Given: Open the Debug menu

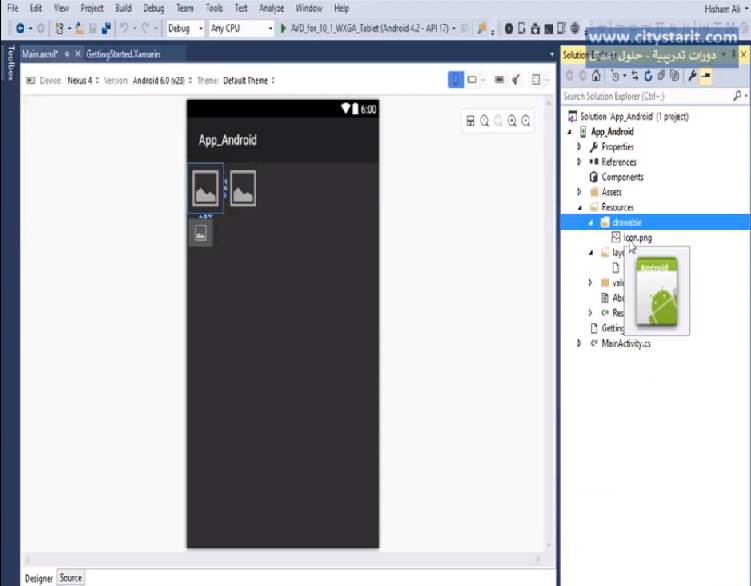Looking at the screenshot, I should pos(153,8).
